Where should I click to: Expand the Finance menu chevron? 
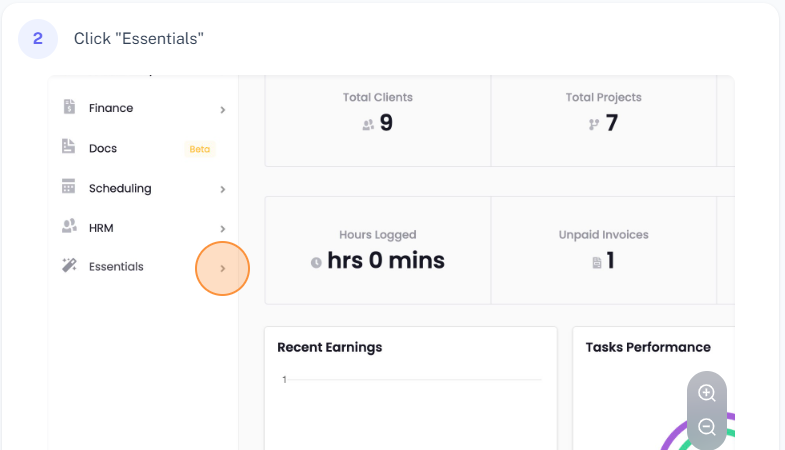click(x=222, y=109)
